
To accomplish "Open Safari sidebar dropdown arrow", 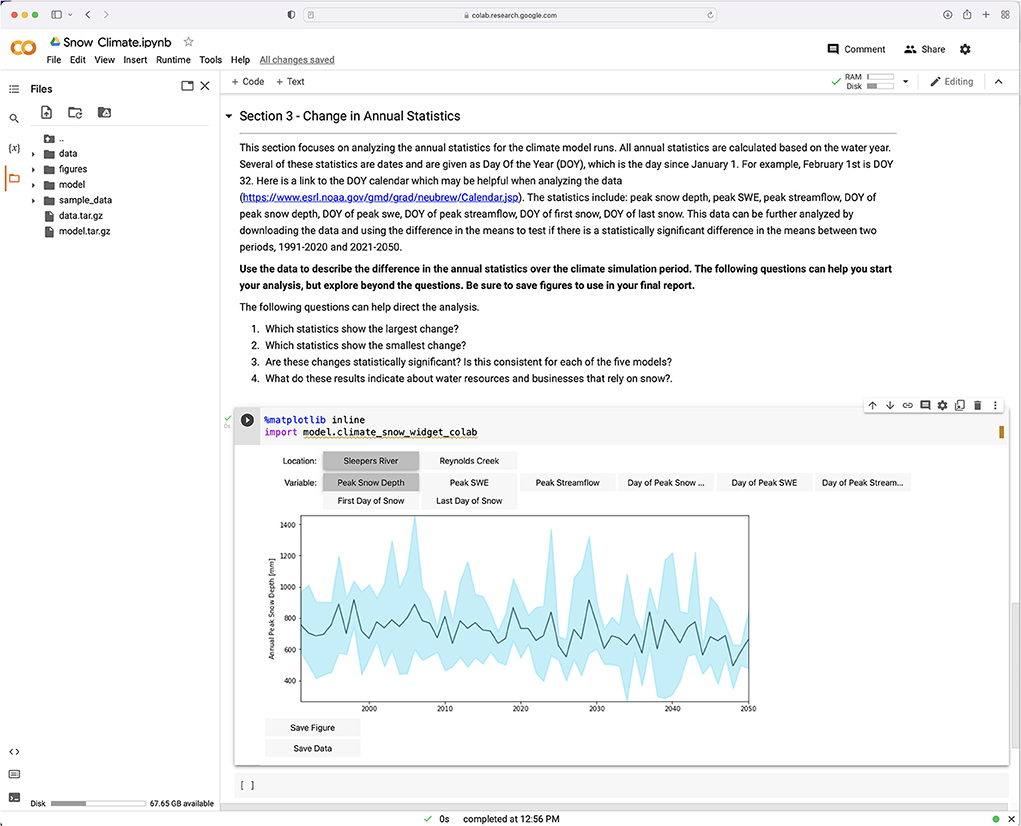I will click(70, 14).
